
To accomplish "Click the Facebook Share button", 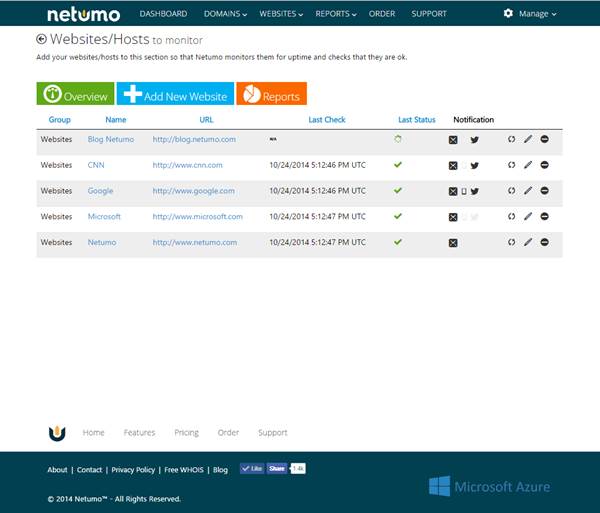I will click(277, 469).
